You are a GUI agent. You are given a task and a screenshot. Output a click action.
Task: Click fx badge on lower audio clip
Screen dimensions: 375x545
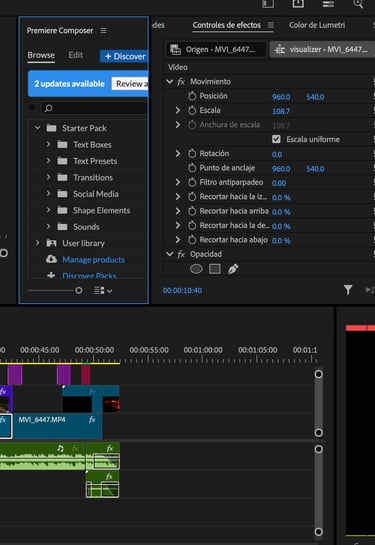click(x=109, y=477)
